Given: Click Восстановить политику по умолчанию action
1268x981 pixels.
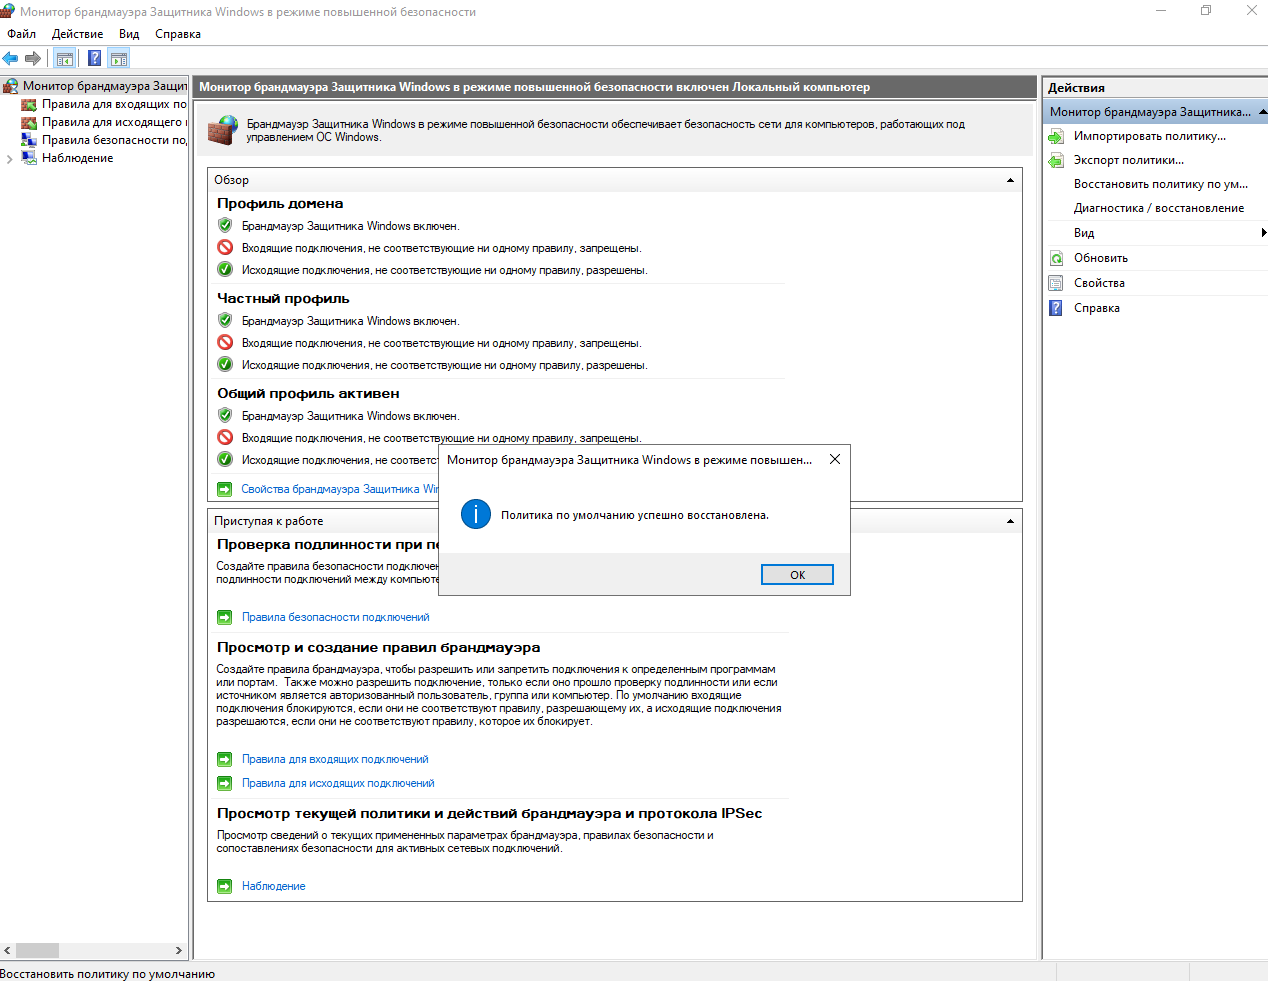Looking at the screenshot, I should (1160, 184).
